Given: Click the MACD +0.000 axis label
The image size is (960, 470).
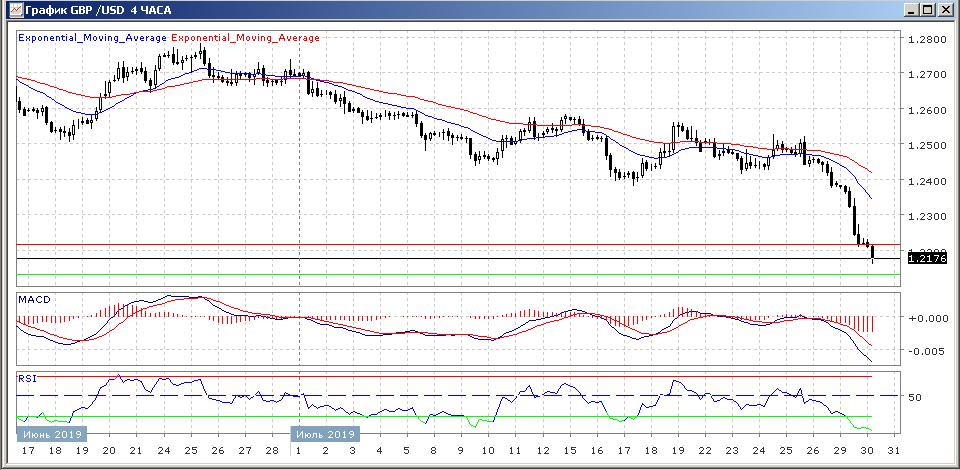Looking at the screenshot, I should 927,318.
